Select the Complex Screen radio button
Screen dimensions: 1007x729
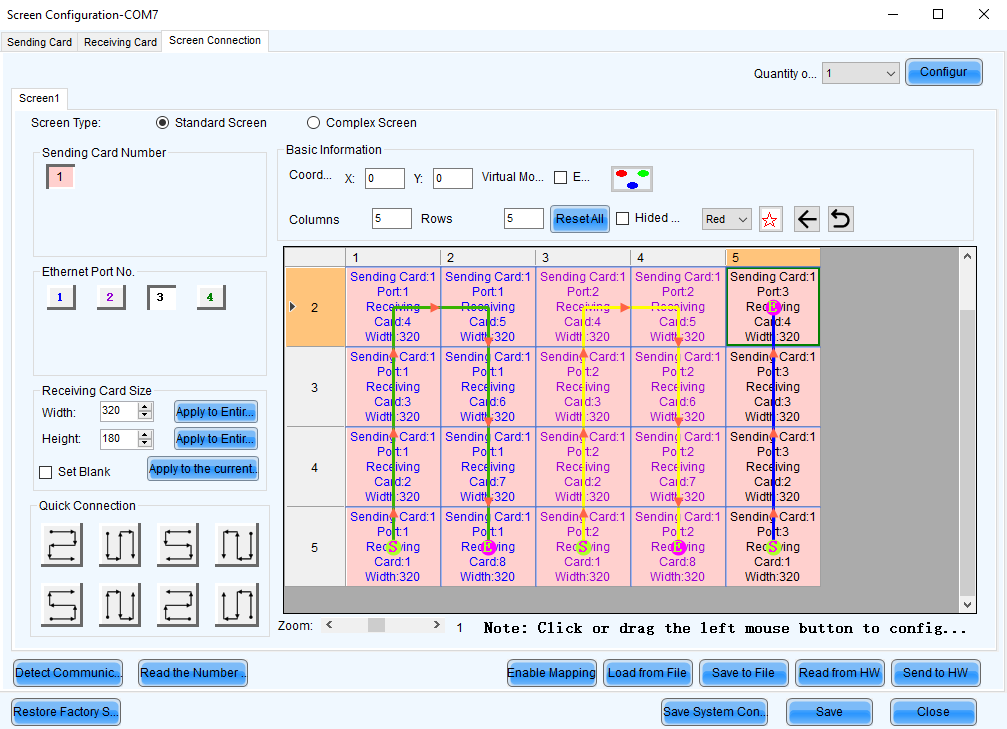314,123
